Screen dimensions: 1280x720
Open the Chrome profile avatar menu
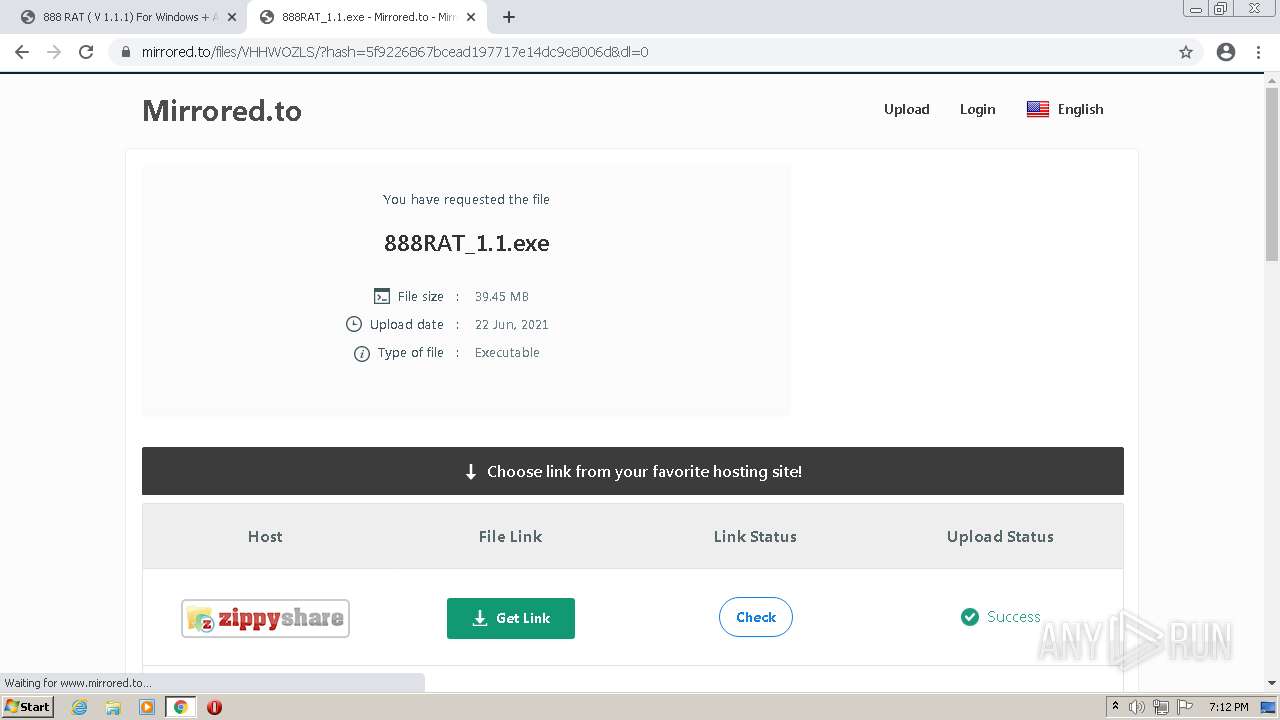(1226, 52)
